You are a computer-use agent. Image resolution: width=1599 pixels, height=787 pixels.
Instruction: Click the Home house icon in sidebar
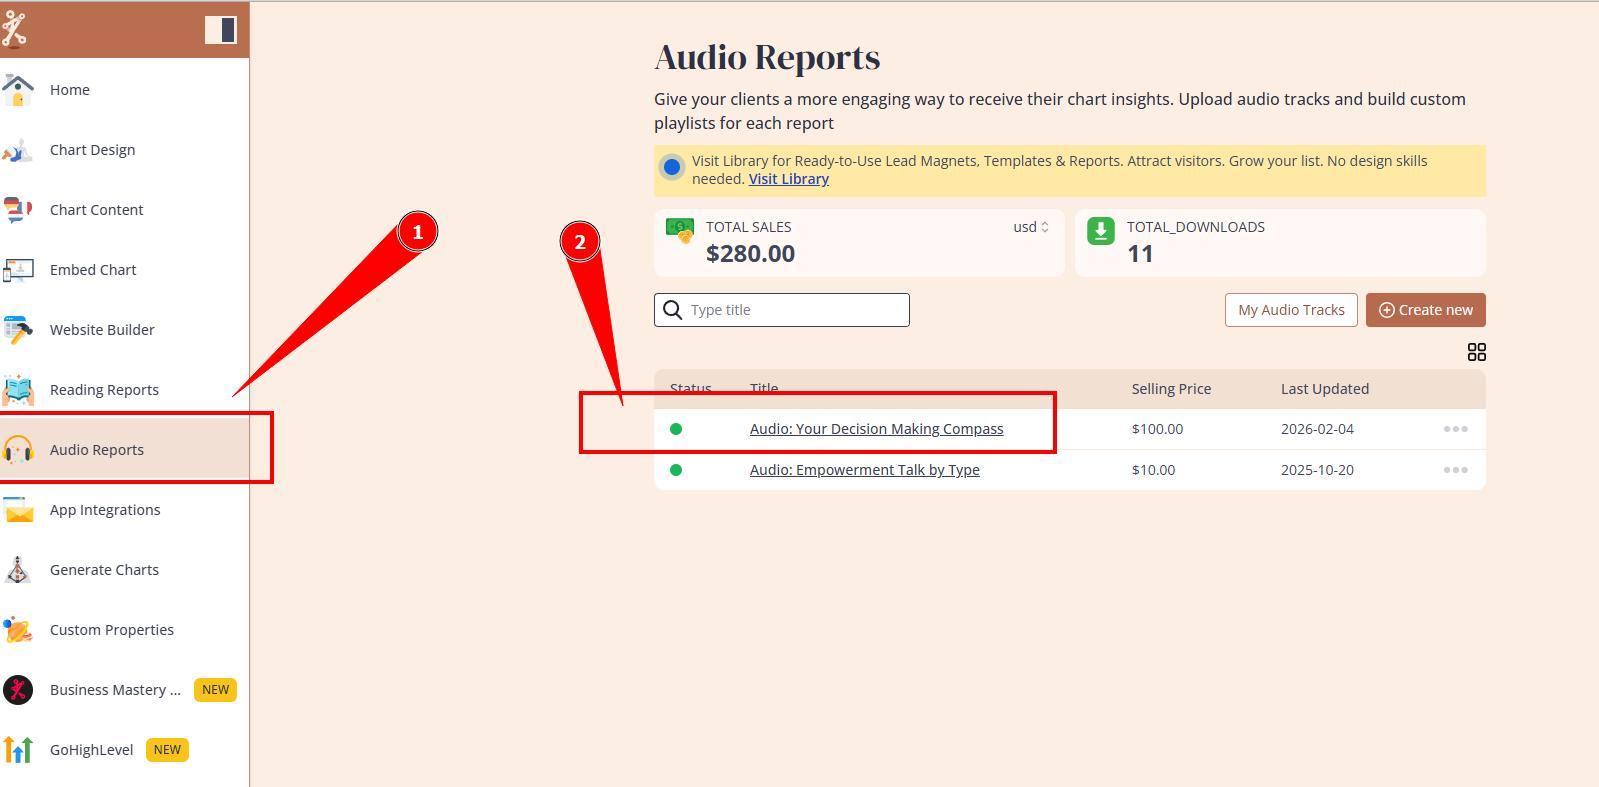click(18, 90)
